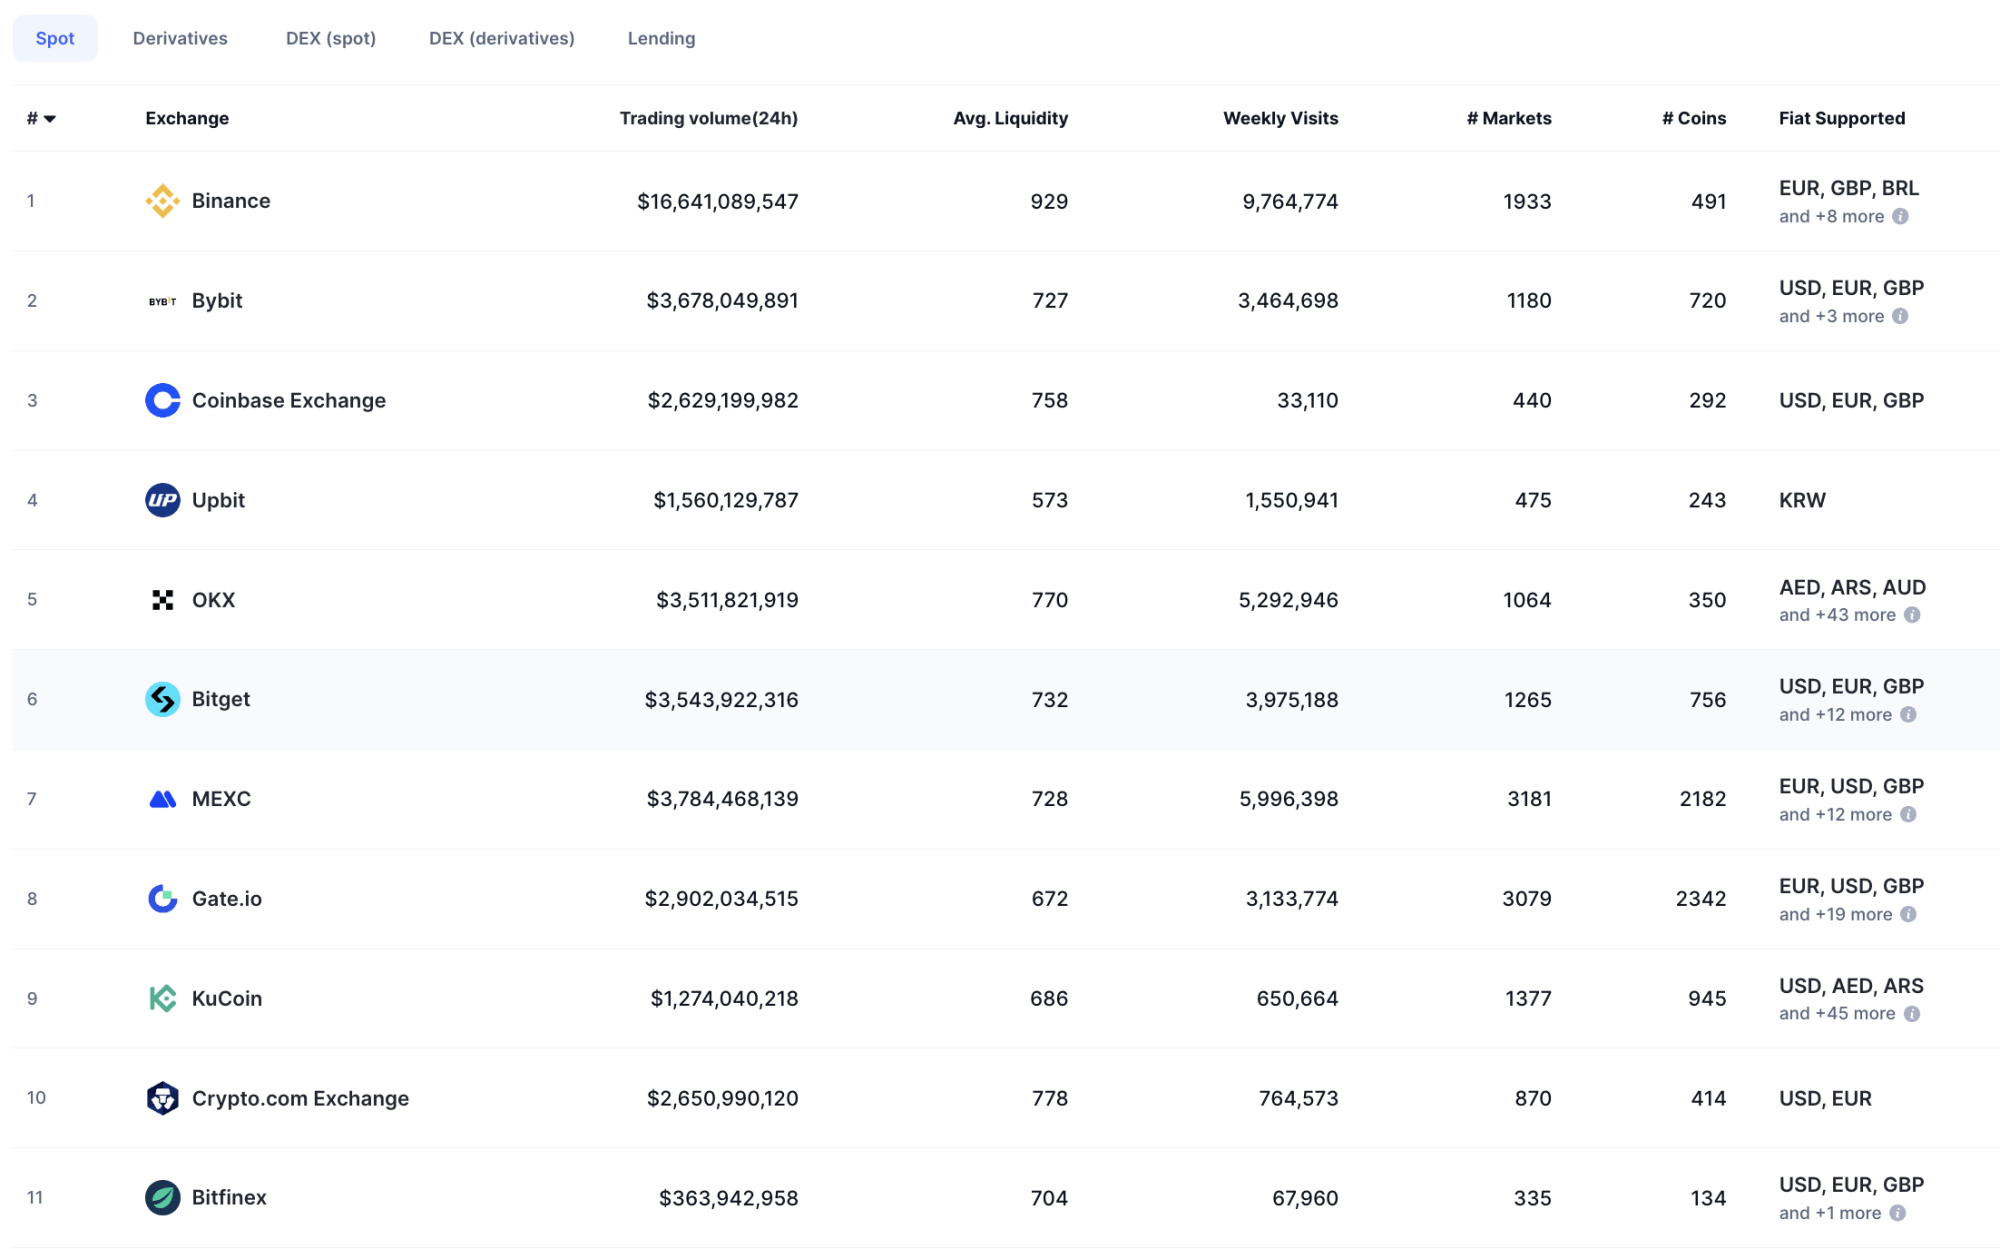Click the KuCoin logo icon

(x=162, y=998)
